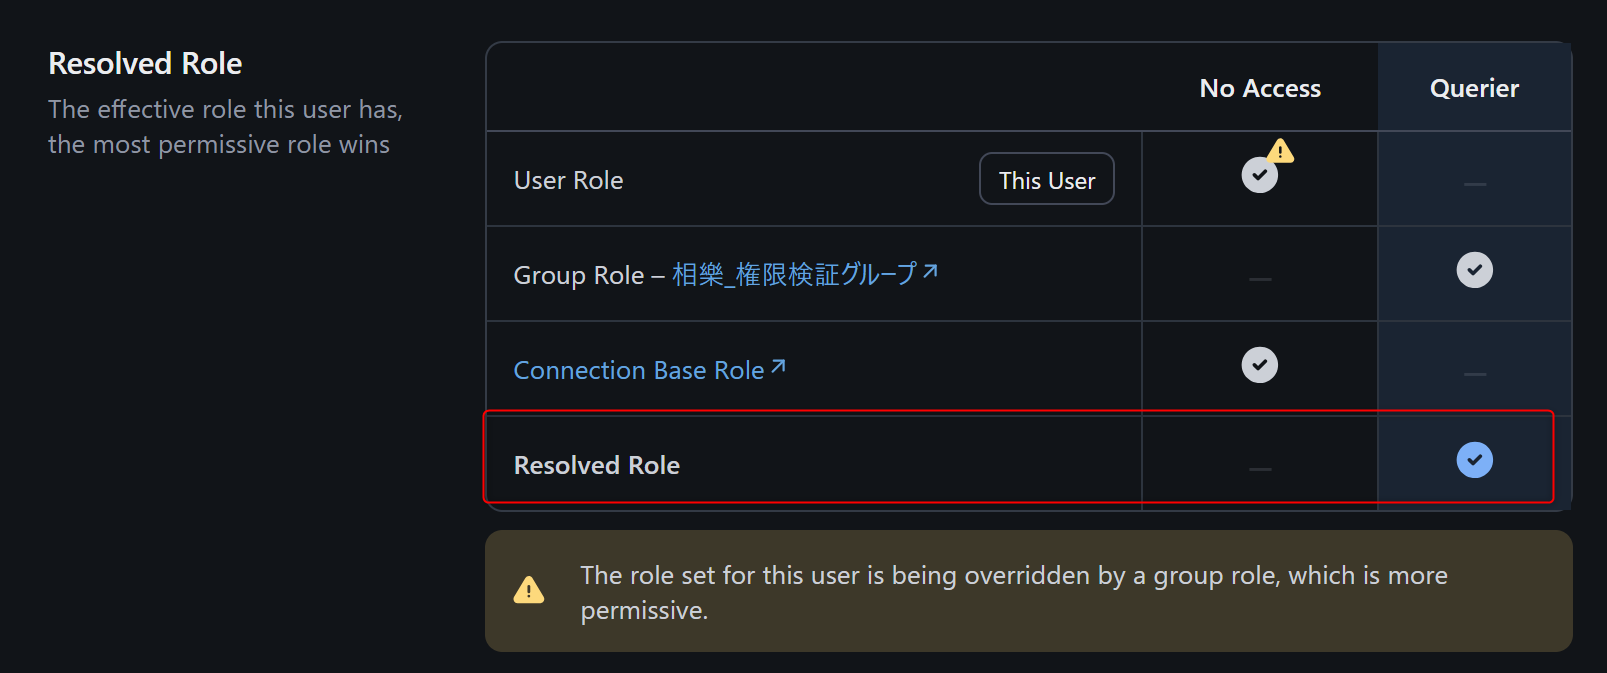Select Connection Base Role No Access checkmark
Viewport: 1607px width, 673px height.
tap(1259, 365)
